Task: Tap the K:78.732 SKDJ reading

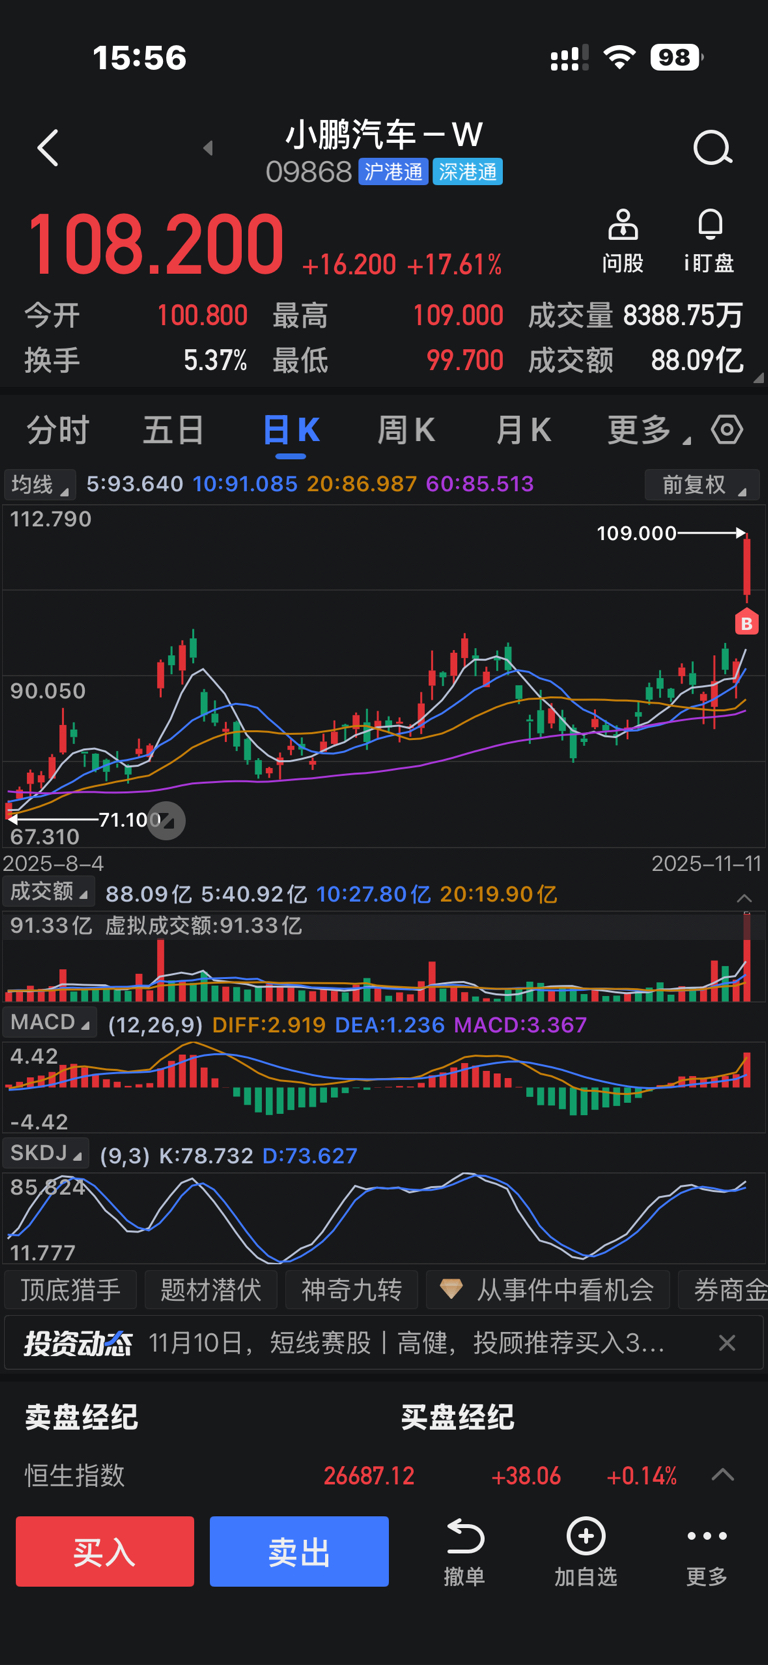Action: (207, 1155)
